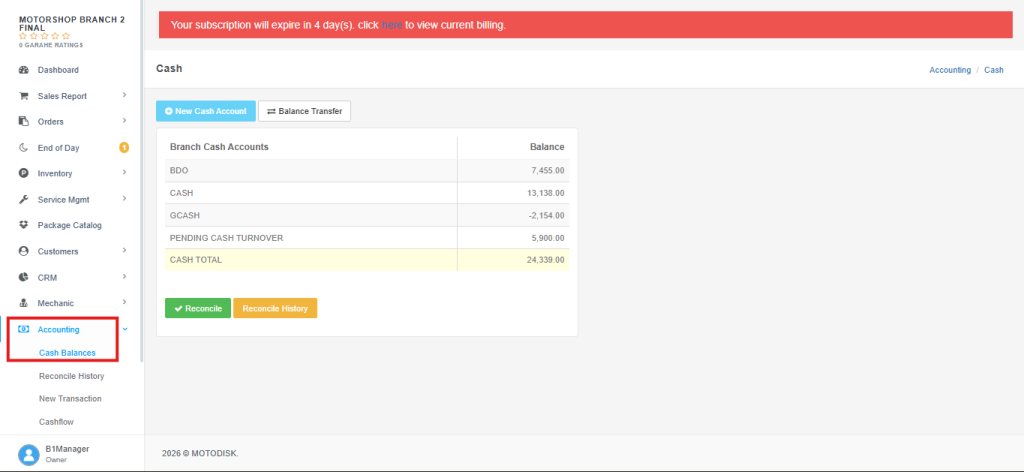Click the Dashboard gauge icon
1024x472 pixels.
(x=24, y=70)
